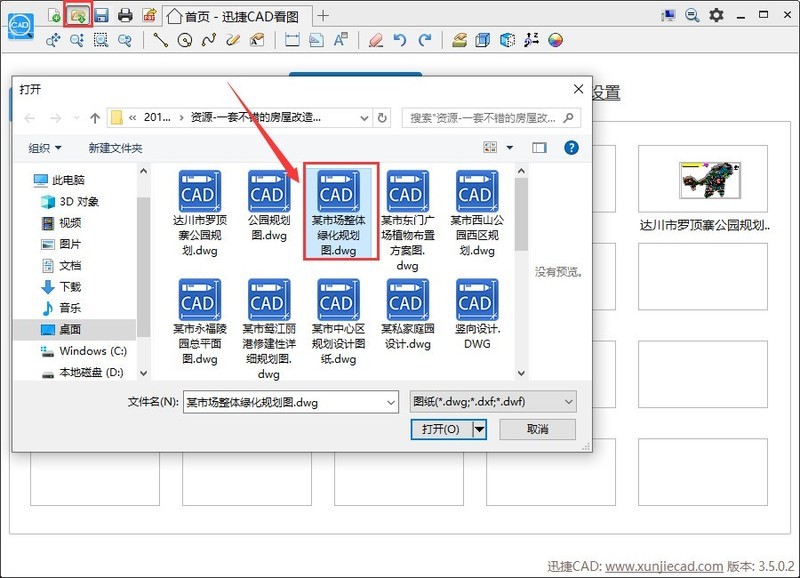Click the color wheel icon
Image resolution: width=800 pixels, height=578 pixels.
pyautogui.click(x=556, y=40)
